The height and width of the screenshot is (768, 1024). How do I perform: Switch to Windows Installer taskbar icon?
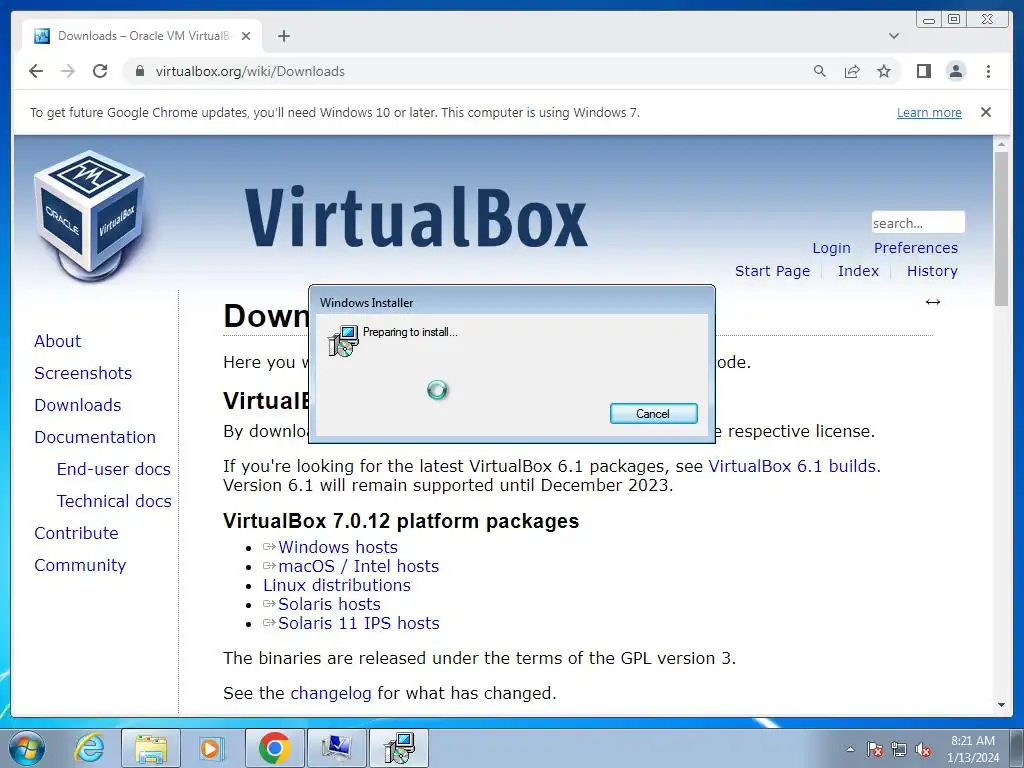[398, 748]
